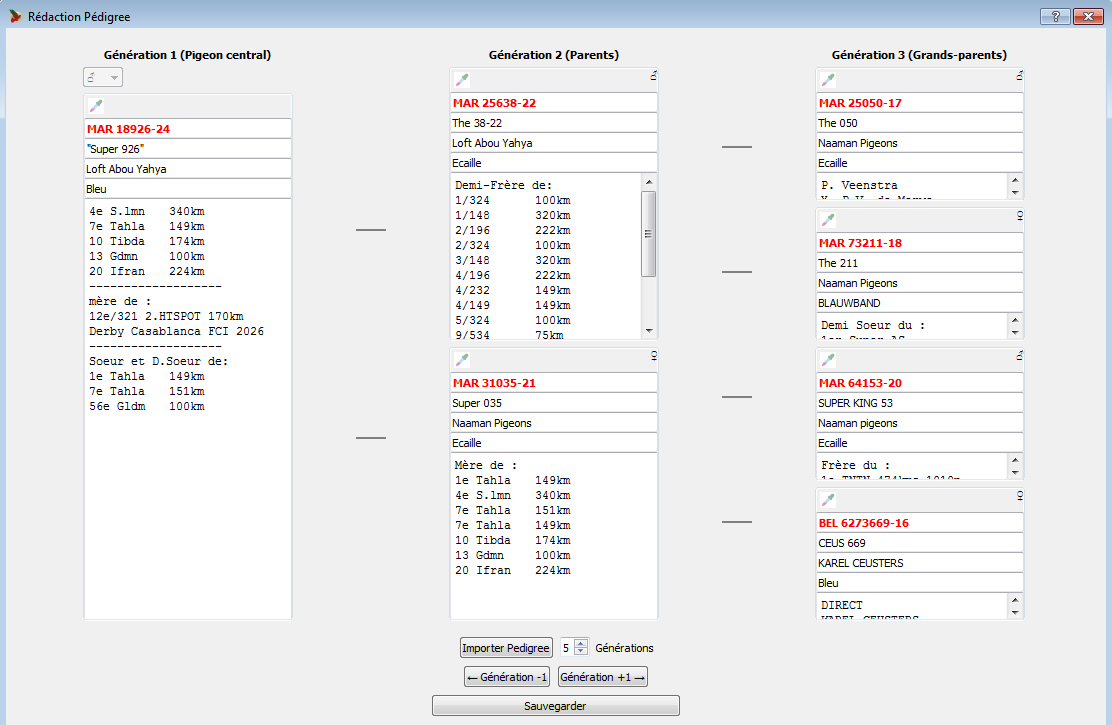Click the female sex symbol on MAR 31035-21 card

pyautogui.click(x=654, y=355)
